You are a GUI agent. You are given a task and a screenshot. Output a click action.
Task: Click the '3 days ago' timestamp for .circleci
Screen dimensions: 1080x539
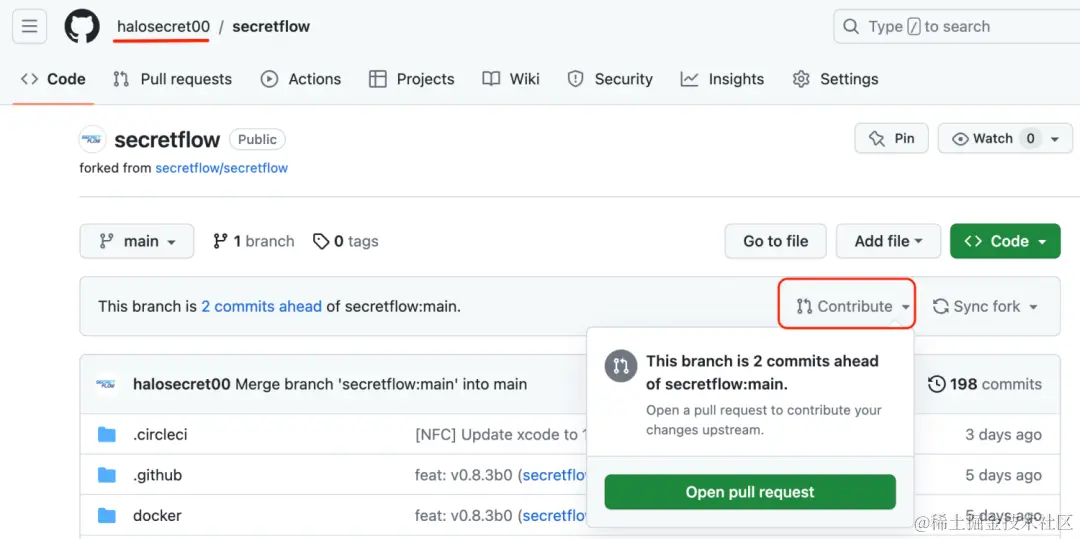[1003, 435]
